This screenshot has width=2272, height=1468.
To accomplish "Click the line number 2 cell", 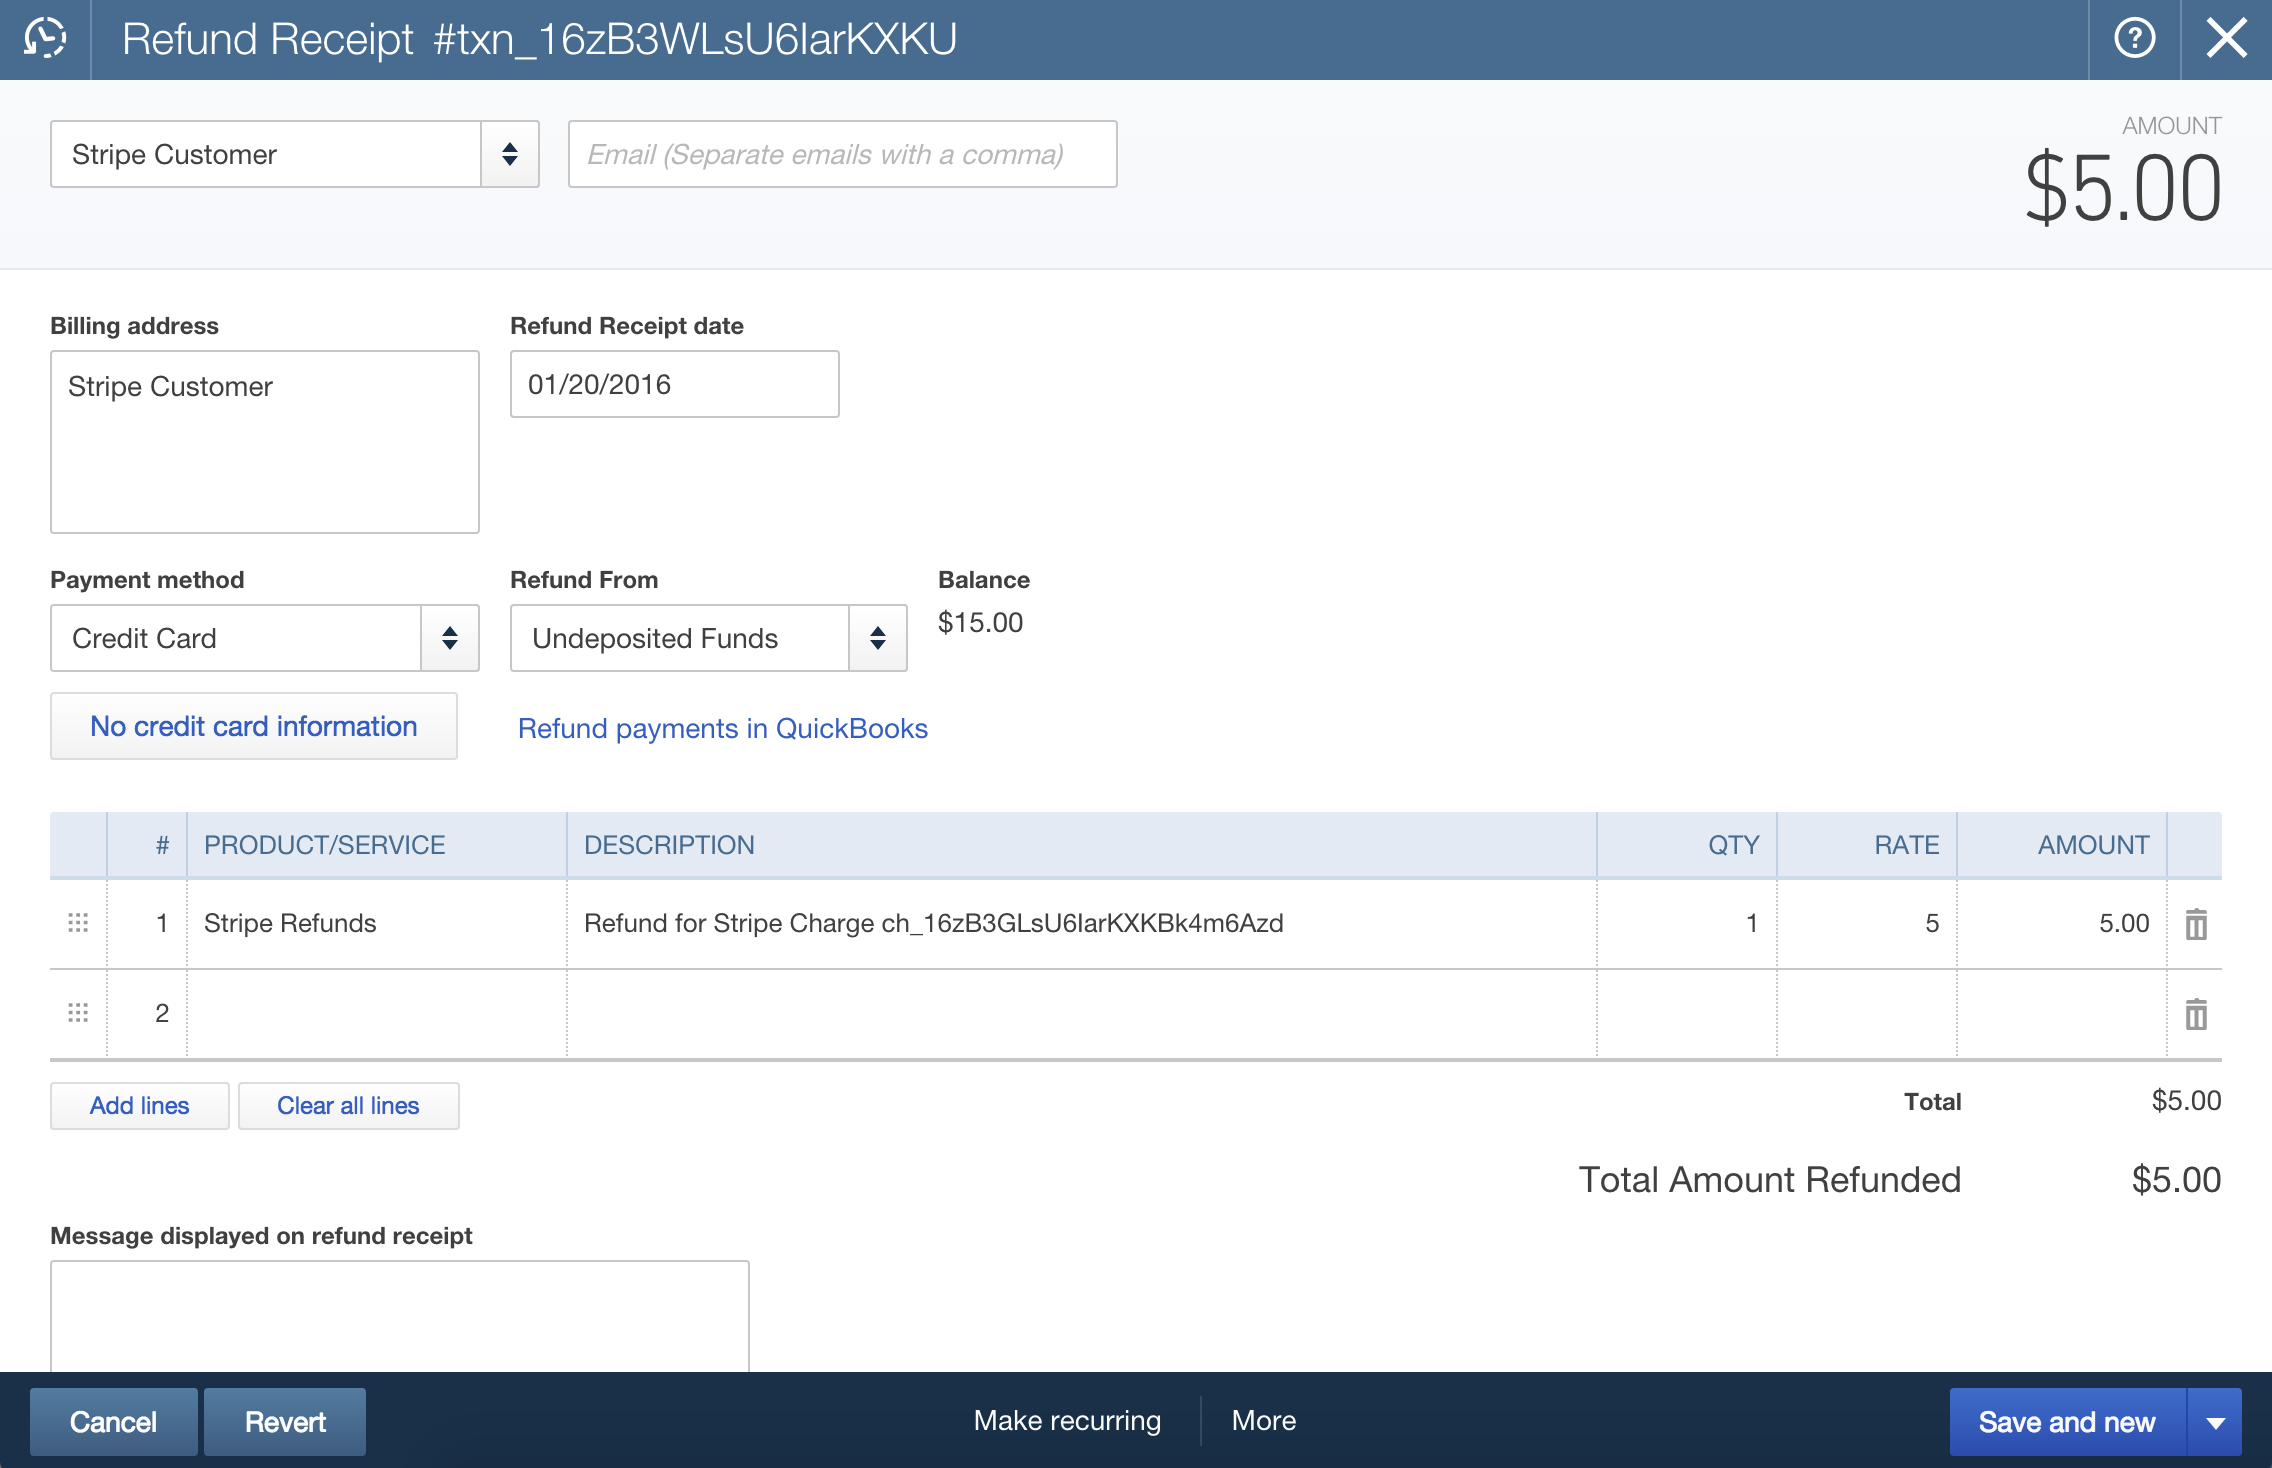I will [147, 1013].
